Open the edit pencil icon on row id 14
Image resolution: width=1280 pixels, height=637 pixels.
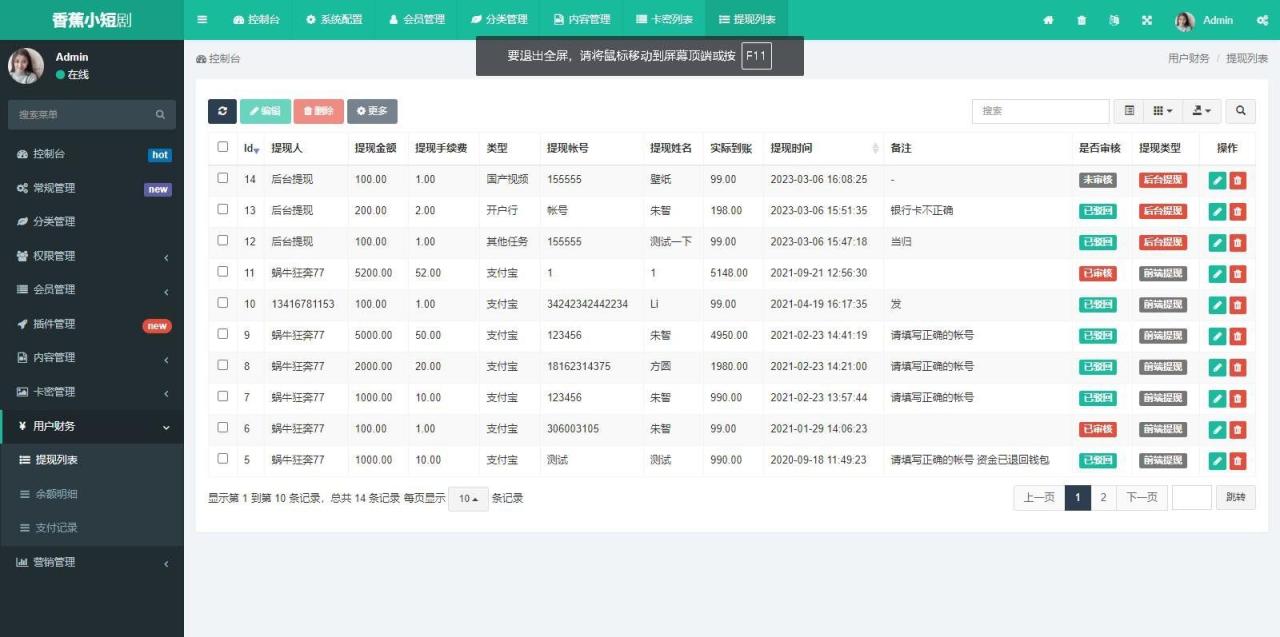[1216, 179]
